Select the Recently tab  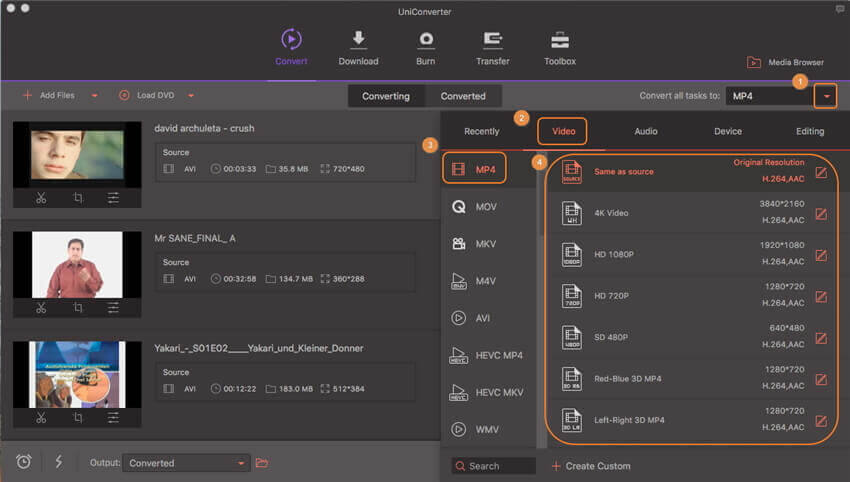pos(481,131)
